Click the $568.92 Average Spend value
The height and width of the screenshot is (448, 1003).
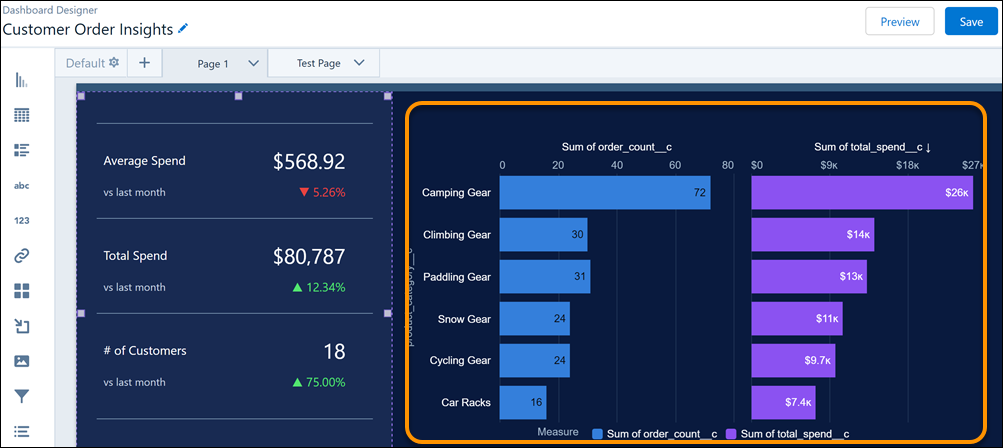point(309,162)
